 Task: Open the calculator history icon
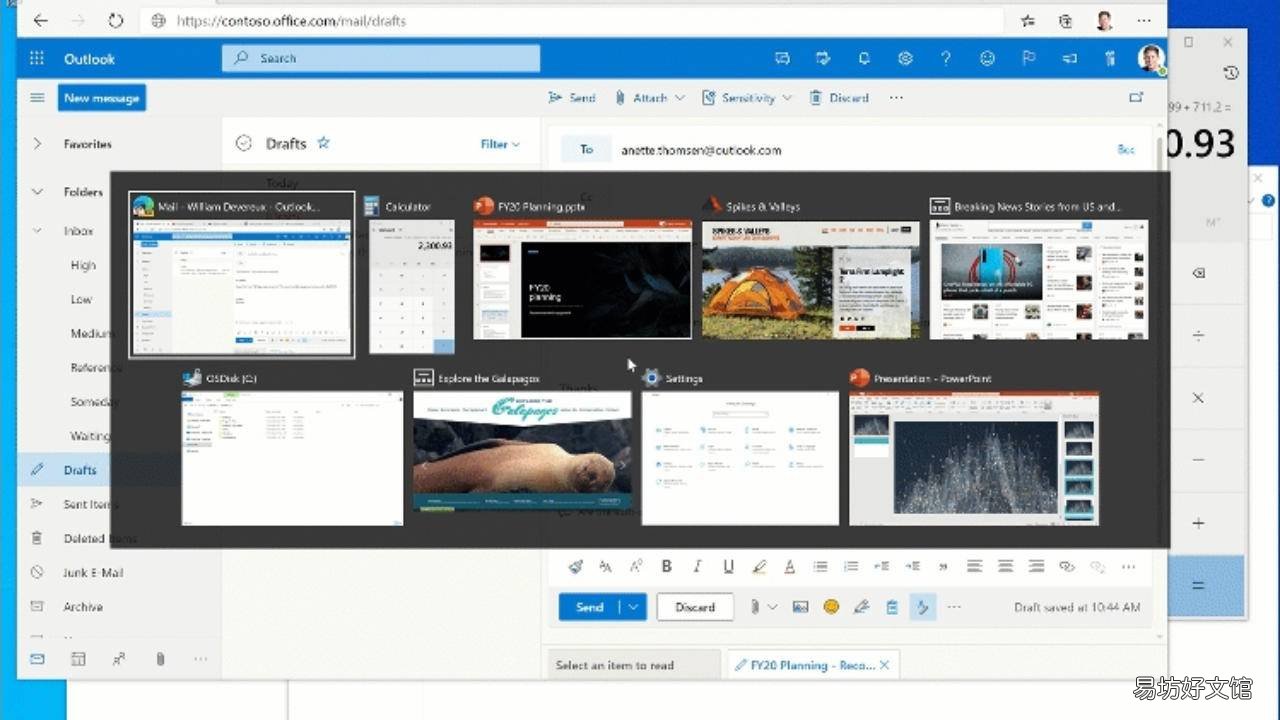pyautogui.click(x=1231, y=73)
